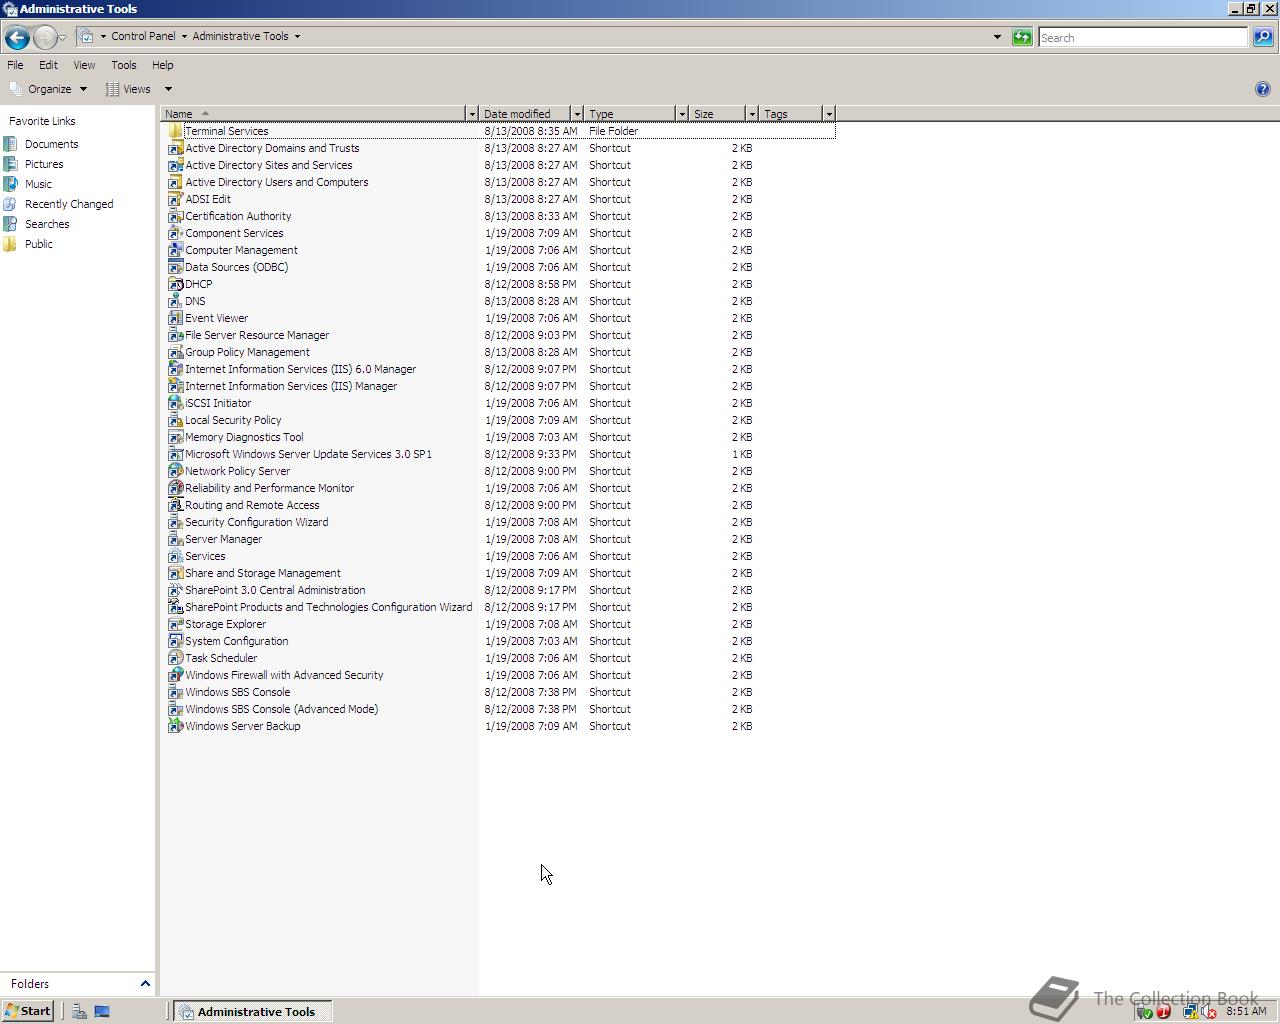
Task: Click the Group Policy Management icon
Action: tap(175, 352)
